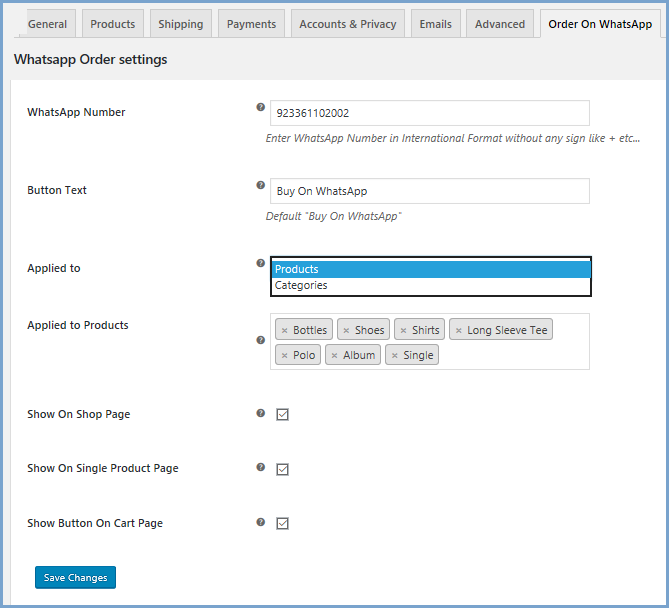Viewport: 669px width, 608px height.
Task: Switch to the Products tab
Action: coord(113,24)
